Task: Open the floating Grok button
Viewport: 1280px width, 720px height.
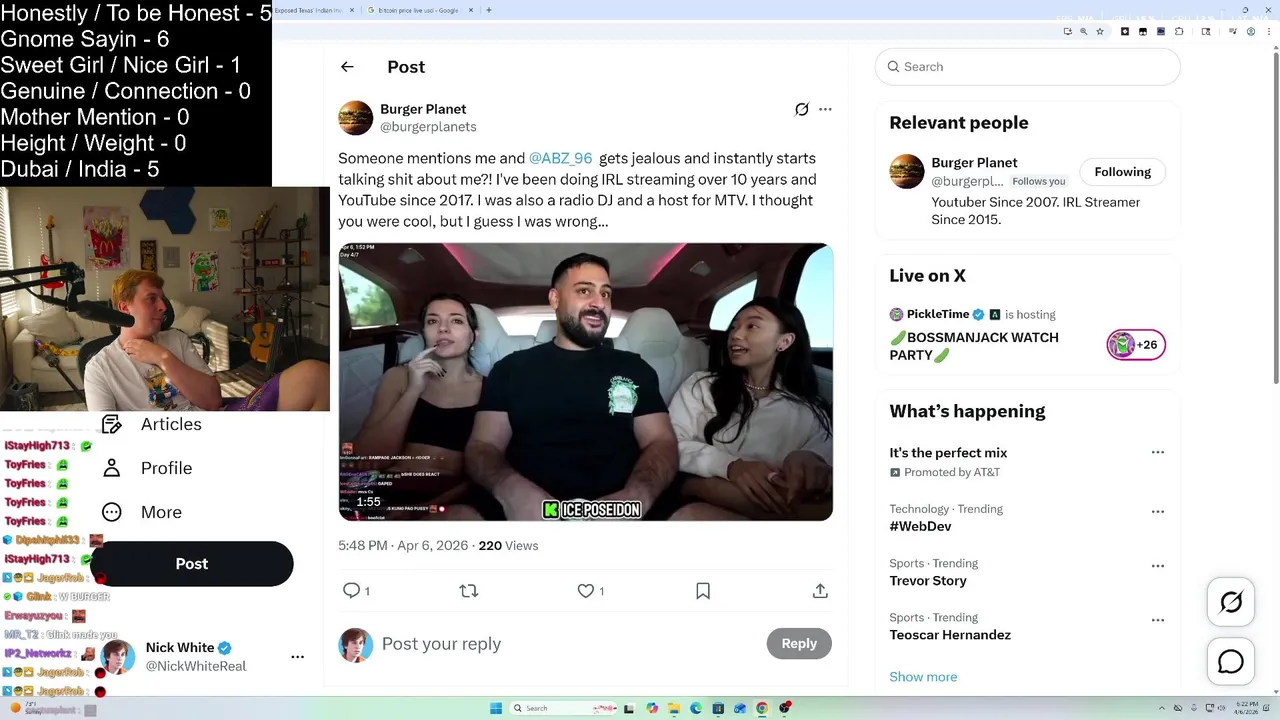Action: (1231, 602)
